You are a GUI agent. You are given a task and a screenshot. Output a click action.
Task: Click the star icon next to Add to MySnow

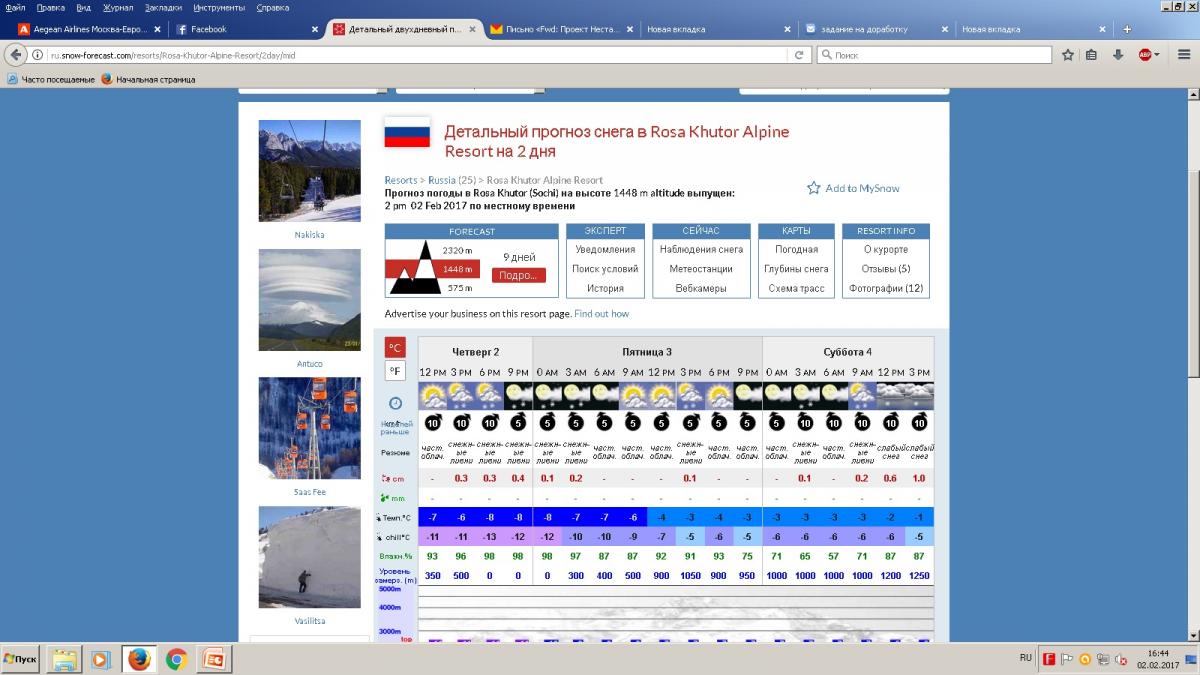point(814,188)
